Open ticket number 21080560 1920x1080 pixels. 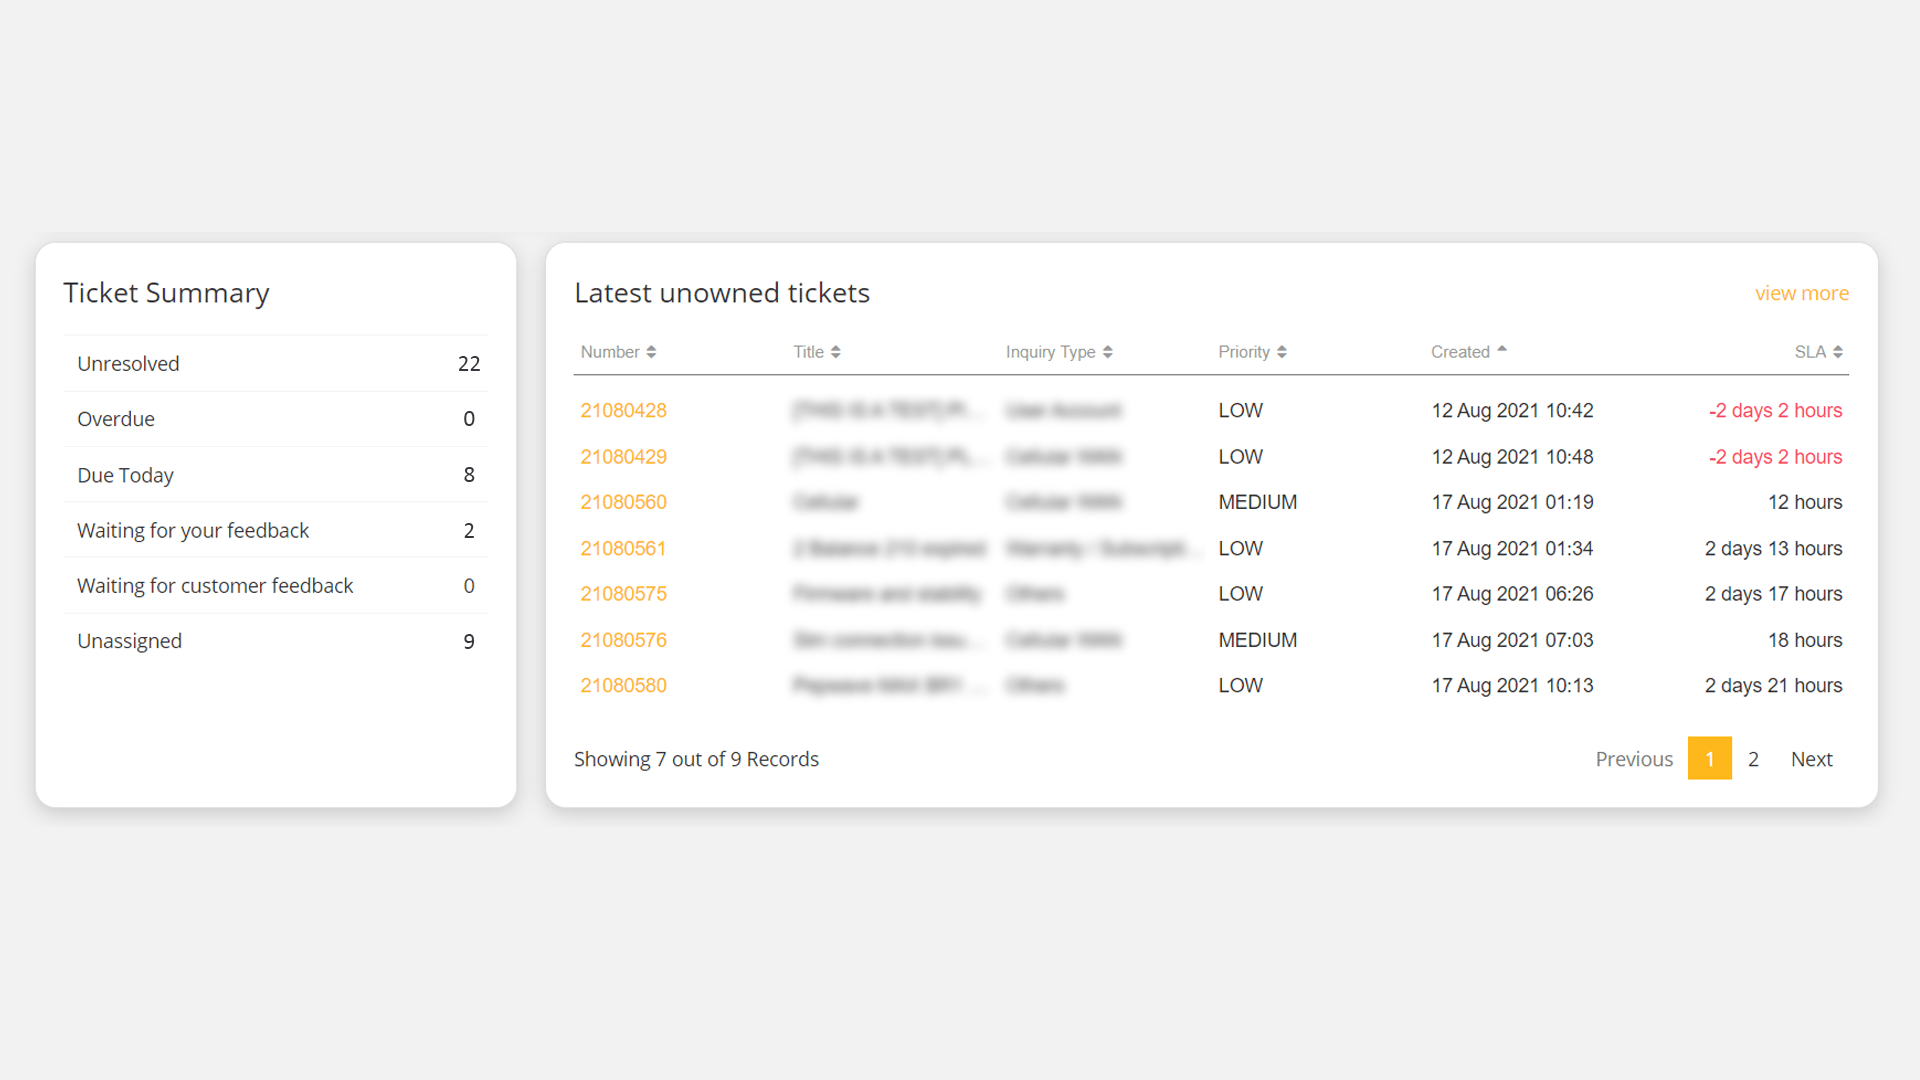(623, 503)
